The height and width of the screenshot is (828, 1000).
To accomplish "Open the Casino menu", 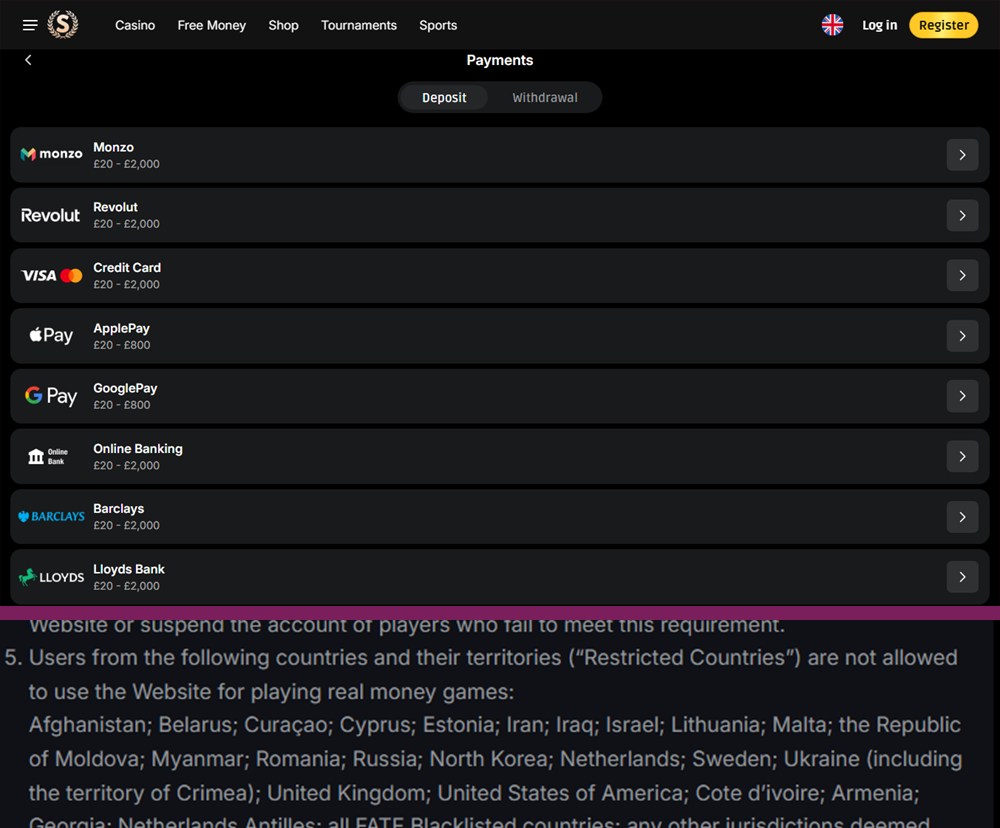I will pyautogui.click(x=135, y=25).
